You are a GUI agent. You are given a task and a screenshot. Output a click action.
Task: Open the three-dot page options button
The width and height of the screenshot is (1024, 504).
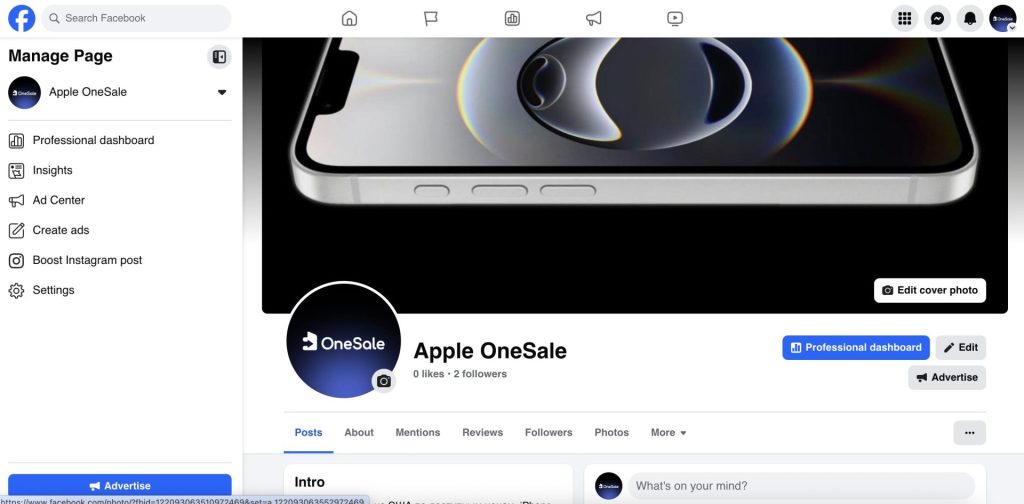[969, 433]
